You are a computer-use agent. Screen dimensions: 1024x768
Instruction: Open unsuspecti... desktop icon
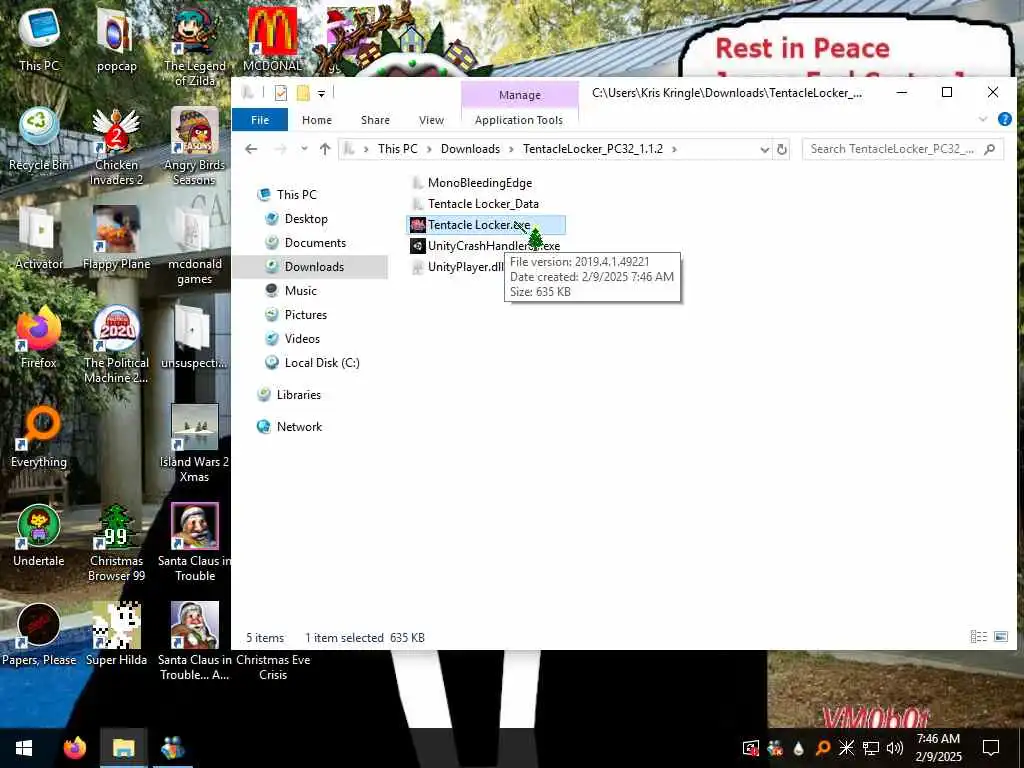195,337
